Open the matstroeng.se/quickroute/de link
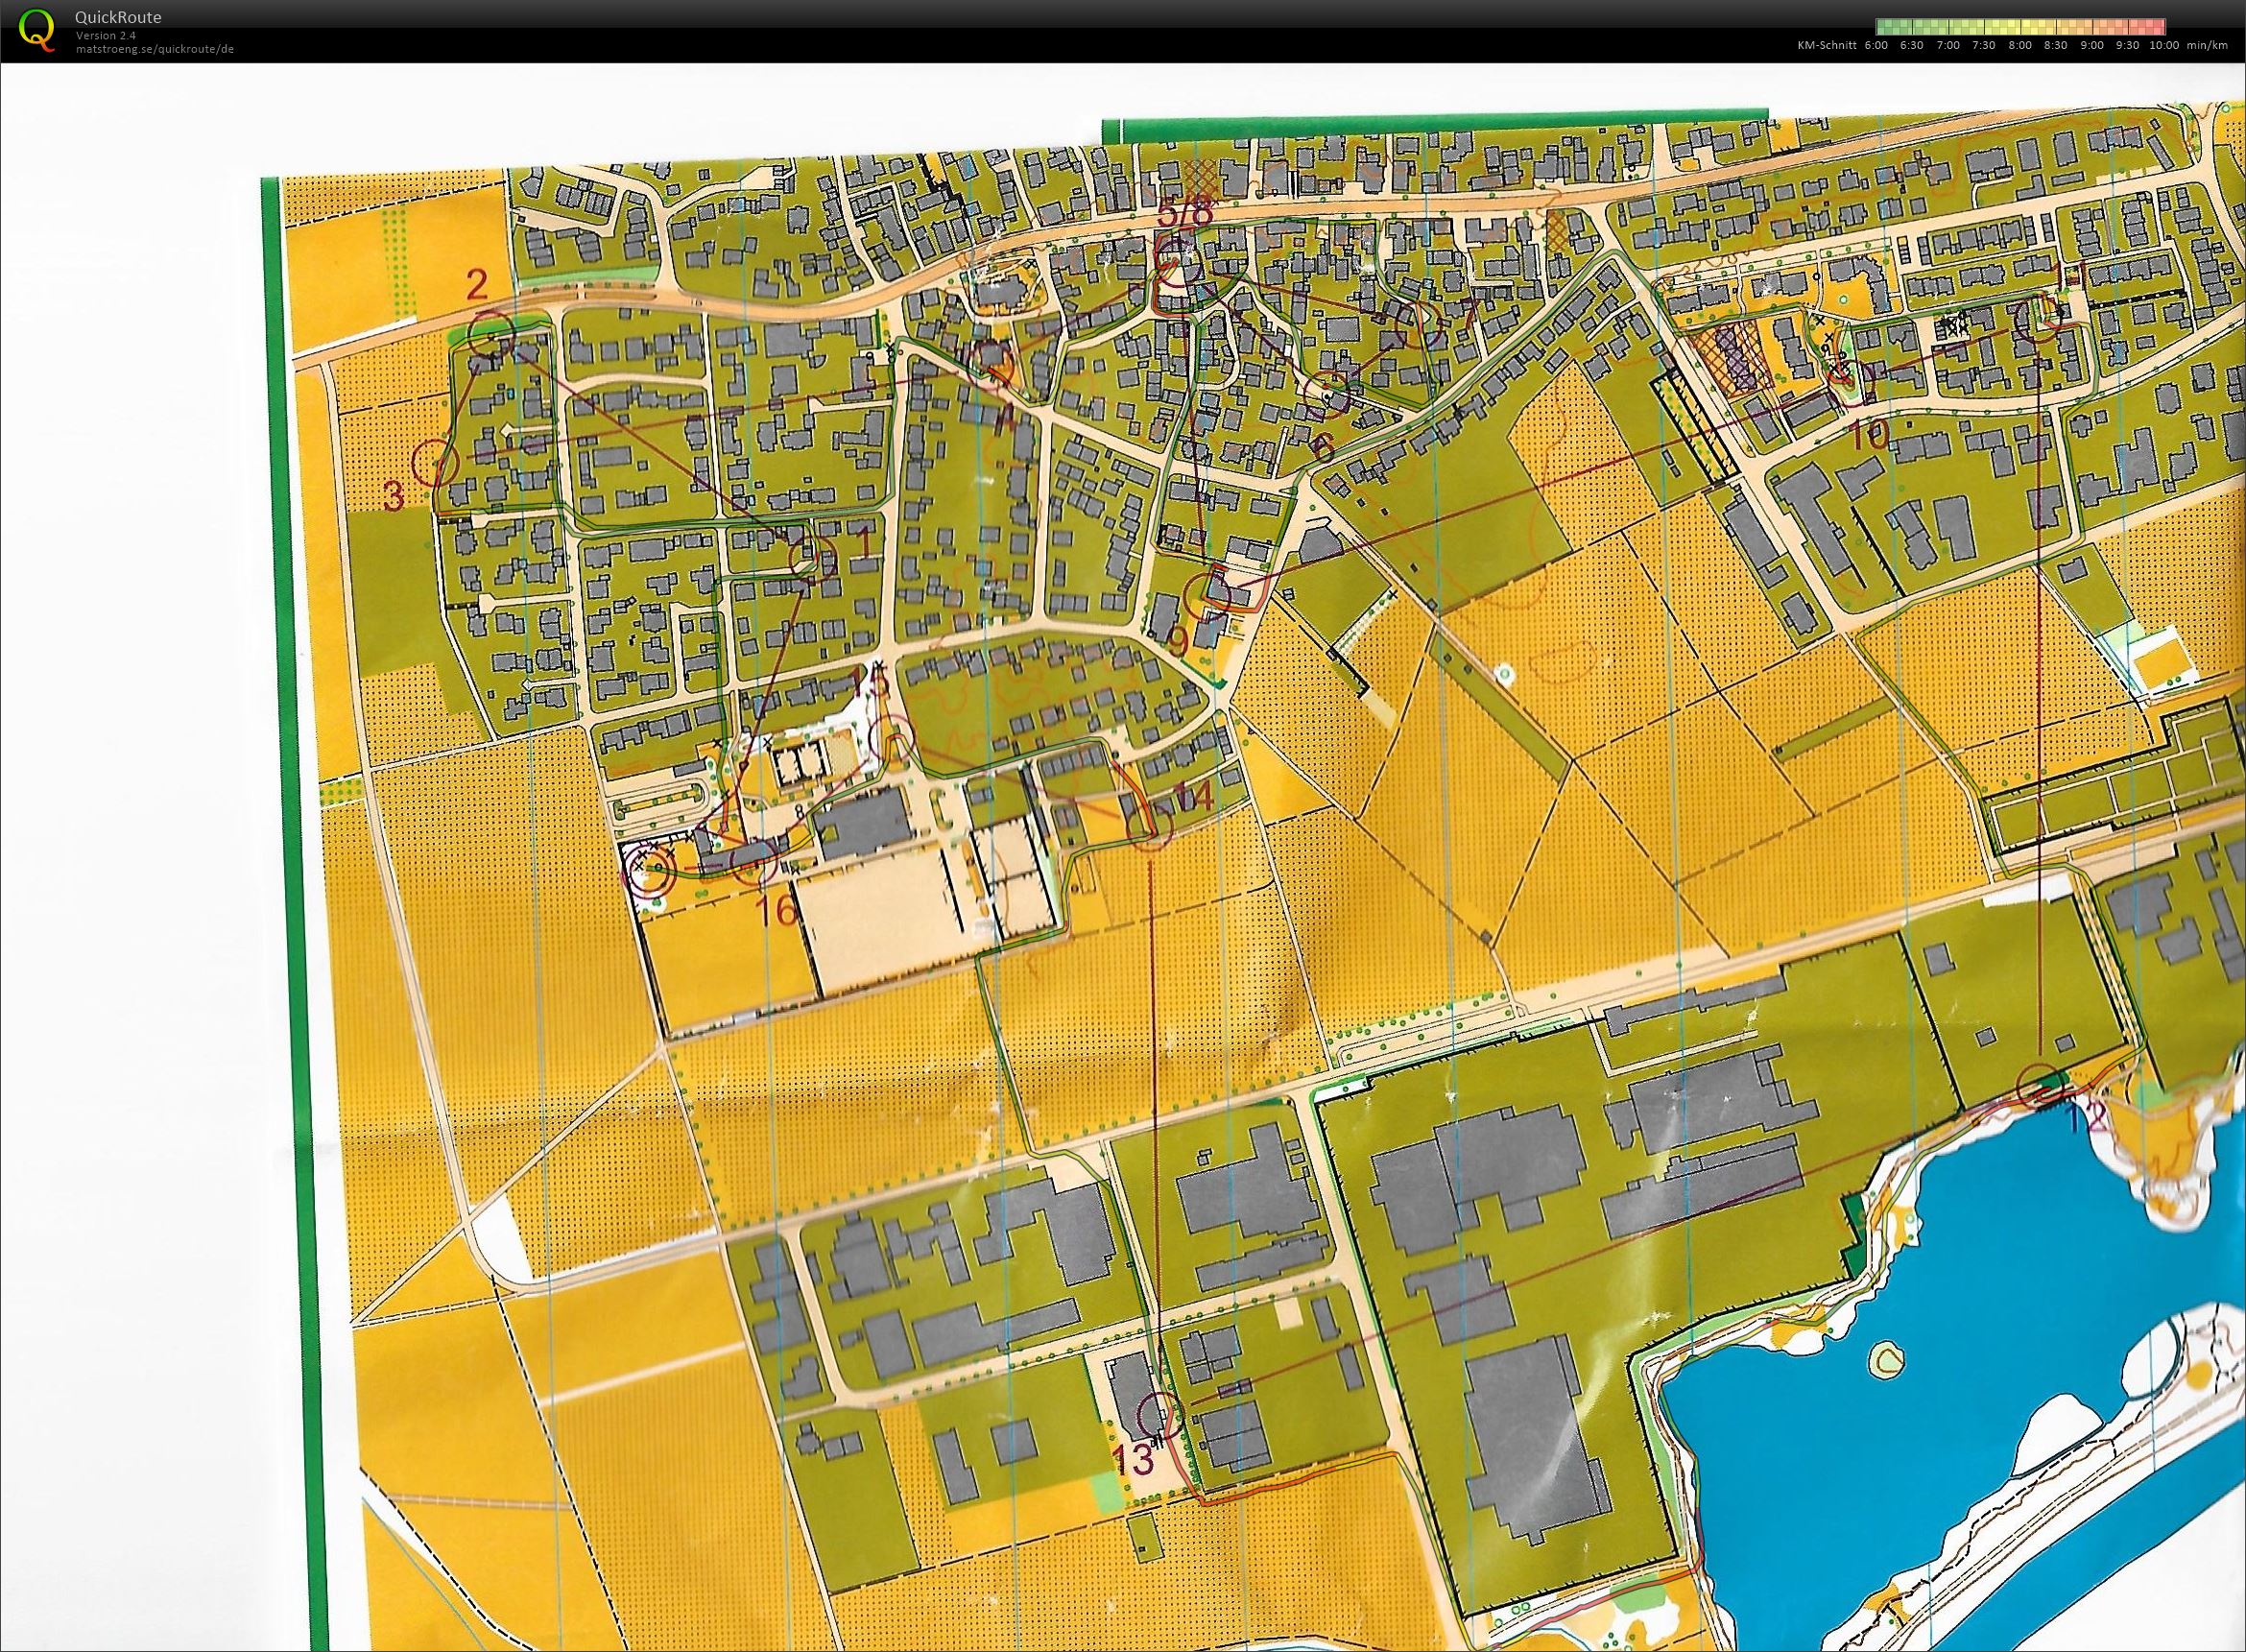The height and width of the screenshot is (1652, 2246). click(154, 48)
